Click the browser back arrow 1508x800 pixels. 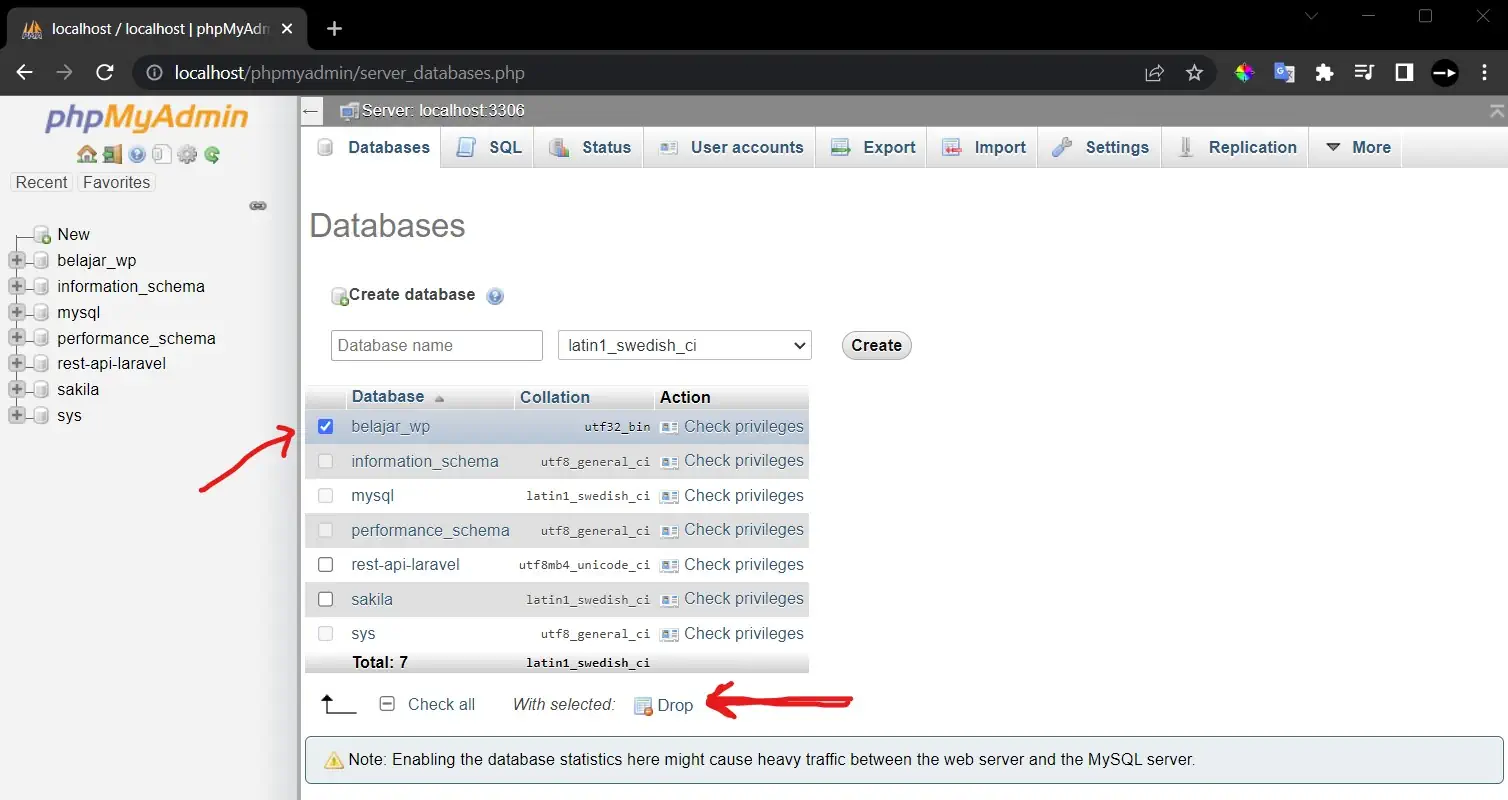[x=25, y=73]
